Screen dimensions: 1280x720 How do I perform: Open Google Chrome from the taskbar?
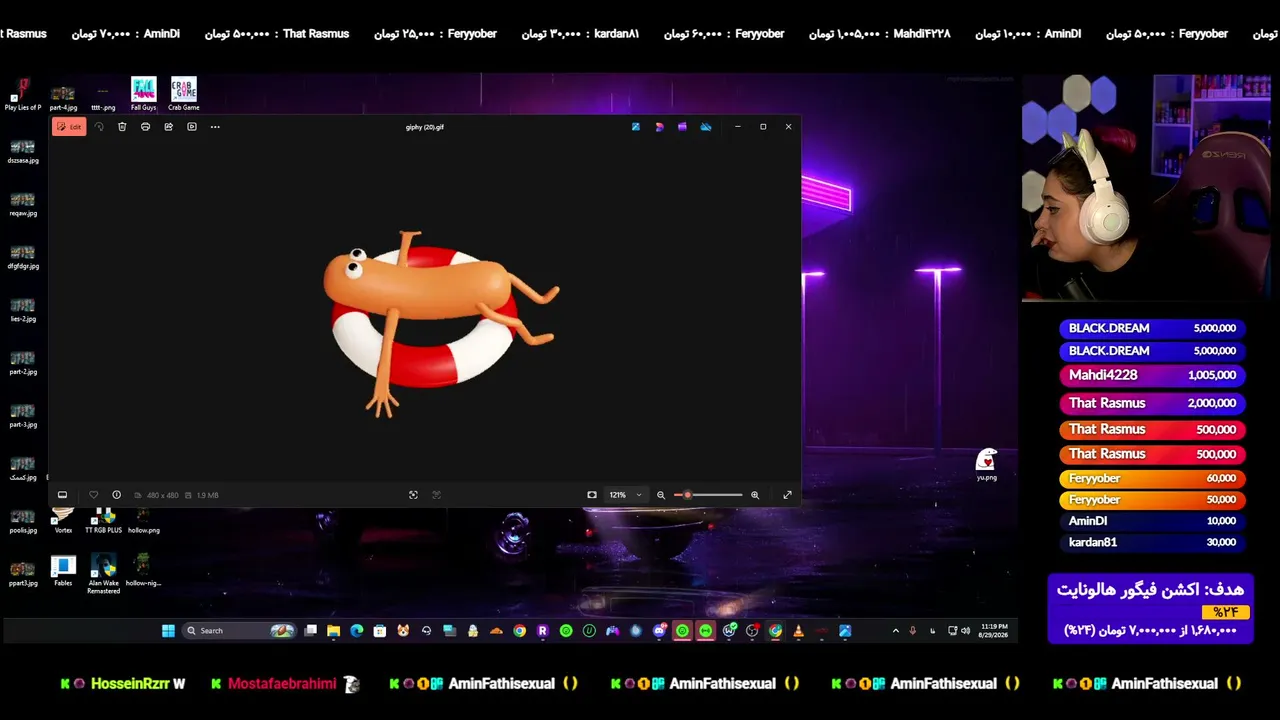(x=519, y=631)
